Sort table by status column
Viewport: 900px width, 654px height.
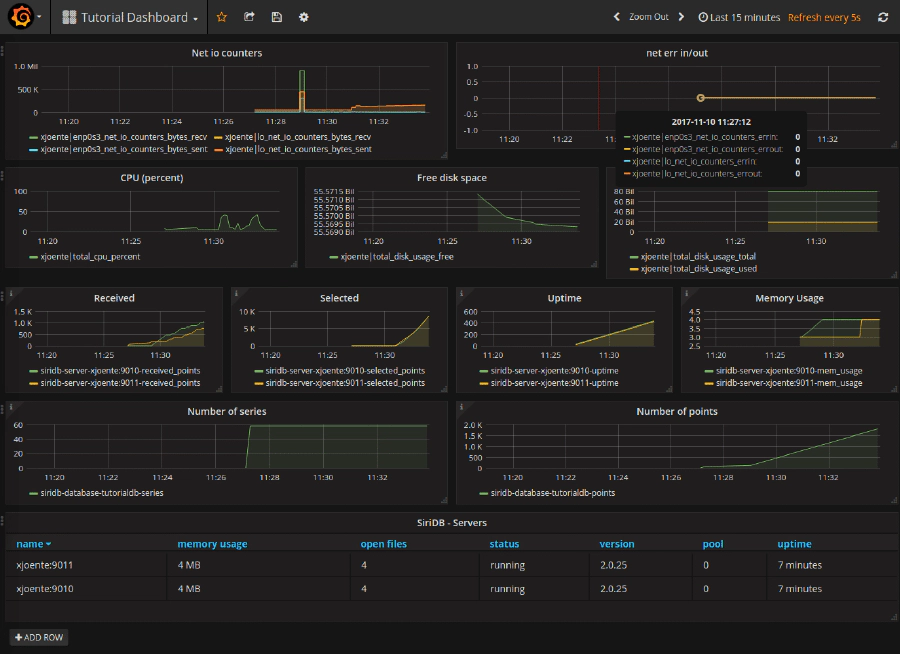click(x=504, y=544)
